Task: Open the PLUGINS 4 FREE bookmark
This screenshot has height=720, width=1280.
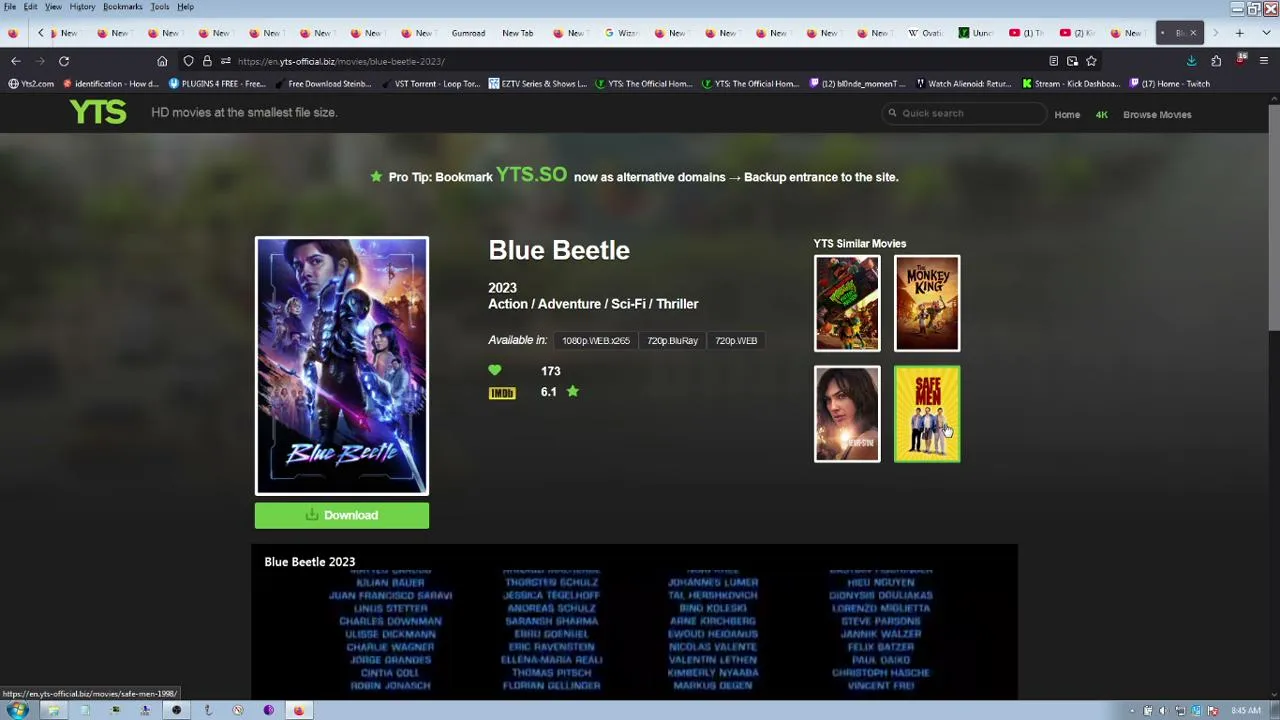Action: [217, 84]
